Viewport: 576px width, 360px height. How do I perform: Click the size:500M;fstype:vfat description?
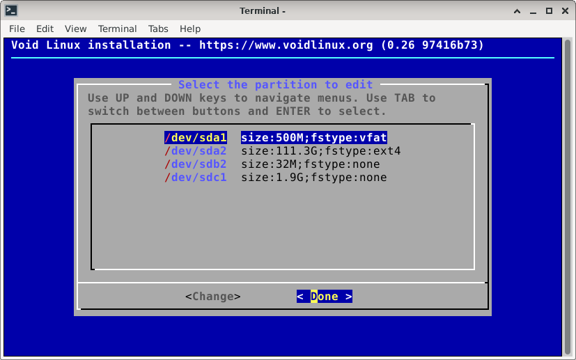click(314, 138)
